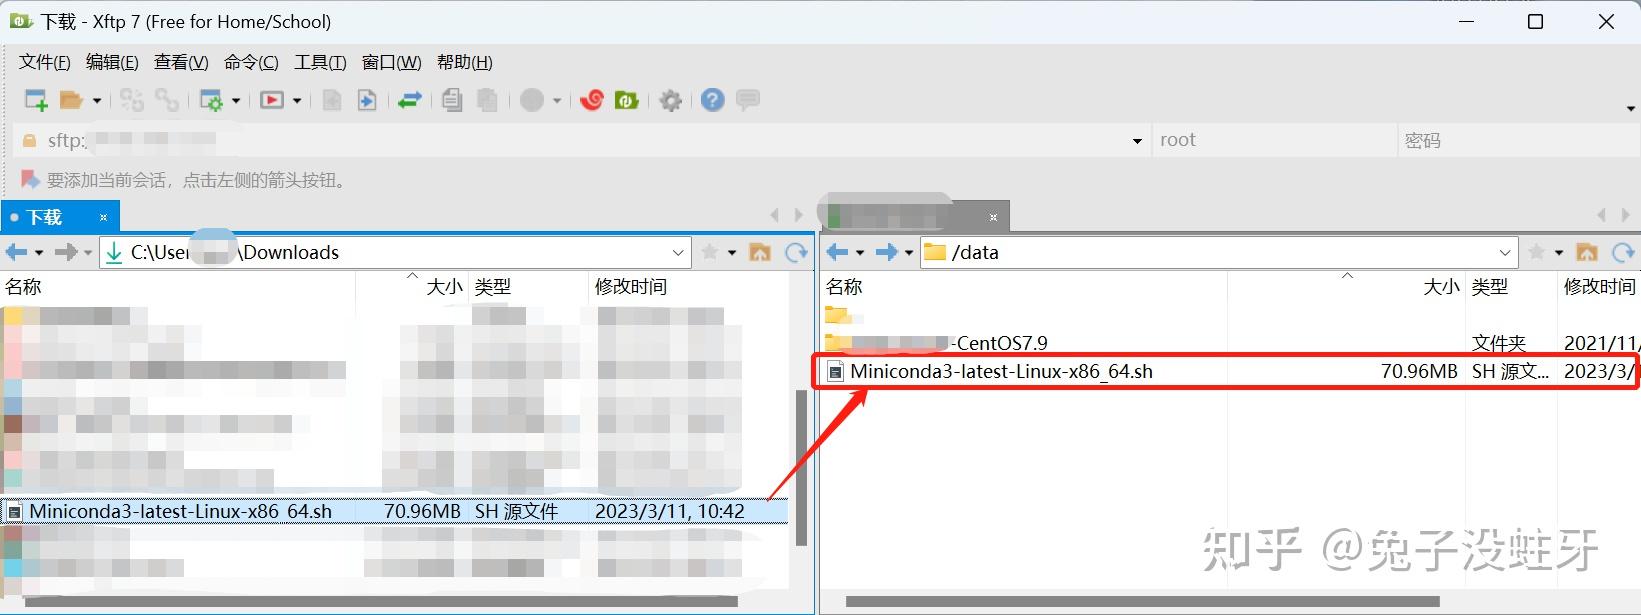Expand the terminal launch dropdown arrow

coord(297,101)
